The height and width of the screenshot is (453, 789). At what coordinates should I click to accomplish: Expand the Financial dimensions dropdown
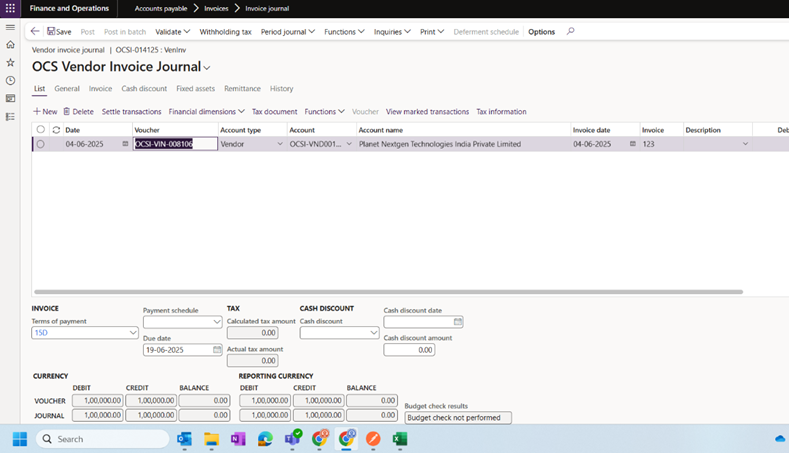coord(207,112)
